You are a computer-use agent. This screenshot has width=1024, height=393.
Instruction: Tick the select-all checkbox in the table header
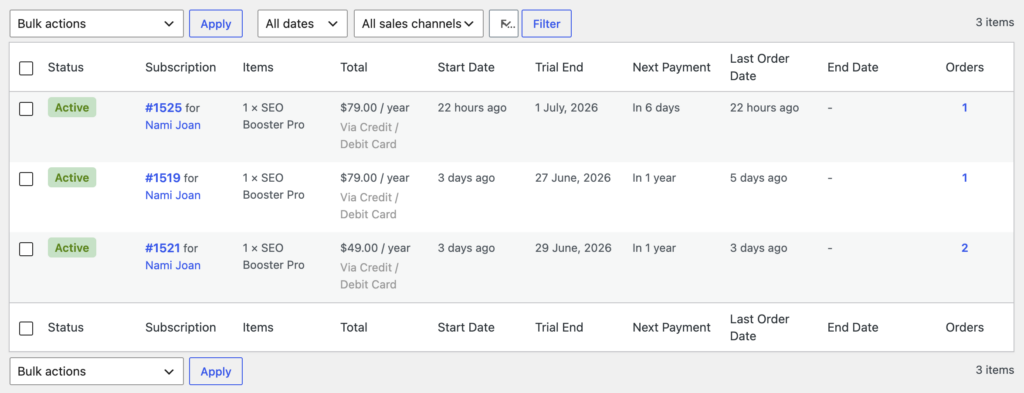(x=26, y=68)
